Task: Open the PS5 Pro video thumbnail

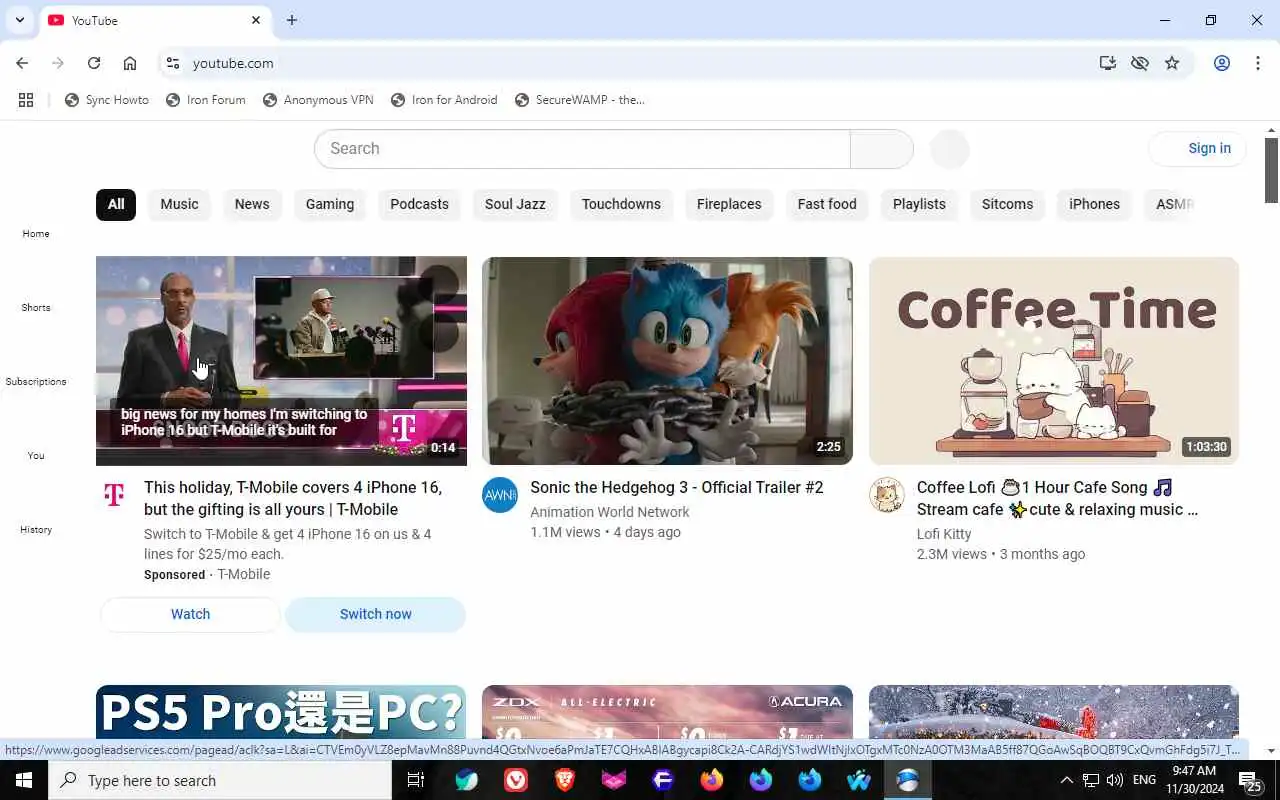Action: point(281,712)
